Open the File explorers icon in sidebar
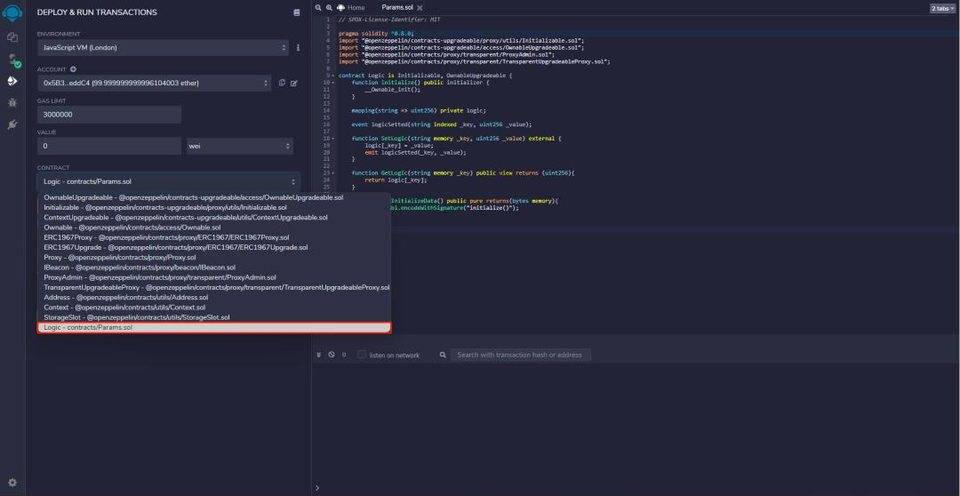 pyautogui.click(x=12, y=37)
